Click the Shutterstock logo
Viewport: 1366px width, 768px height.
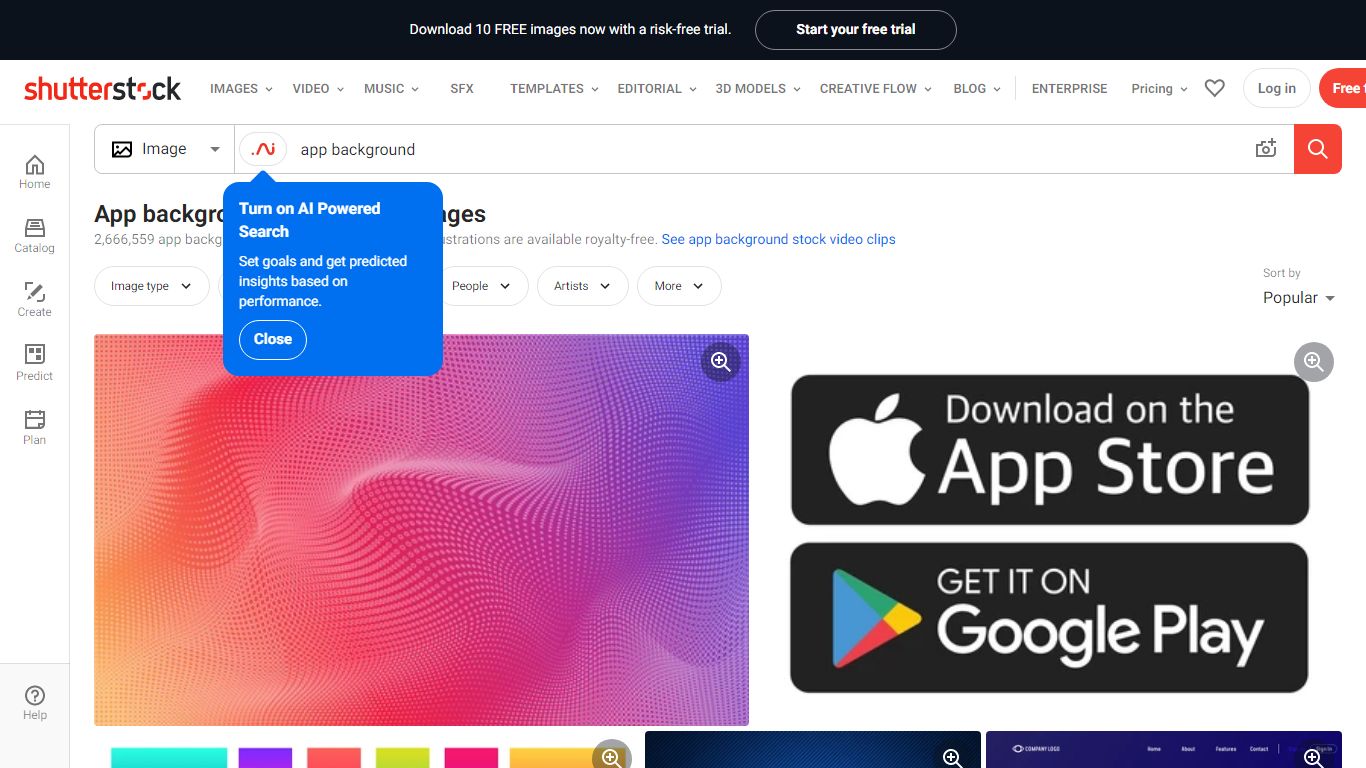click(x=102, y=88)
